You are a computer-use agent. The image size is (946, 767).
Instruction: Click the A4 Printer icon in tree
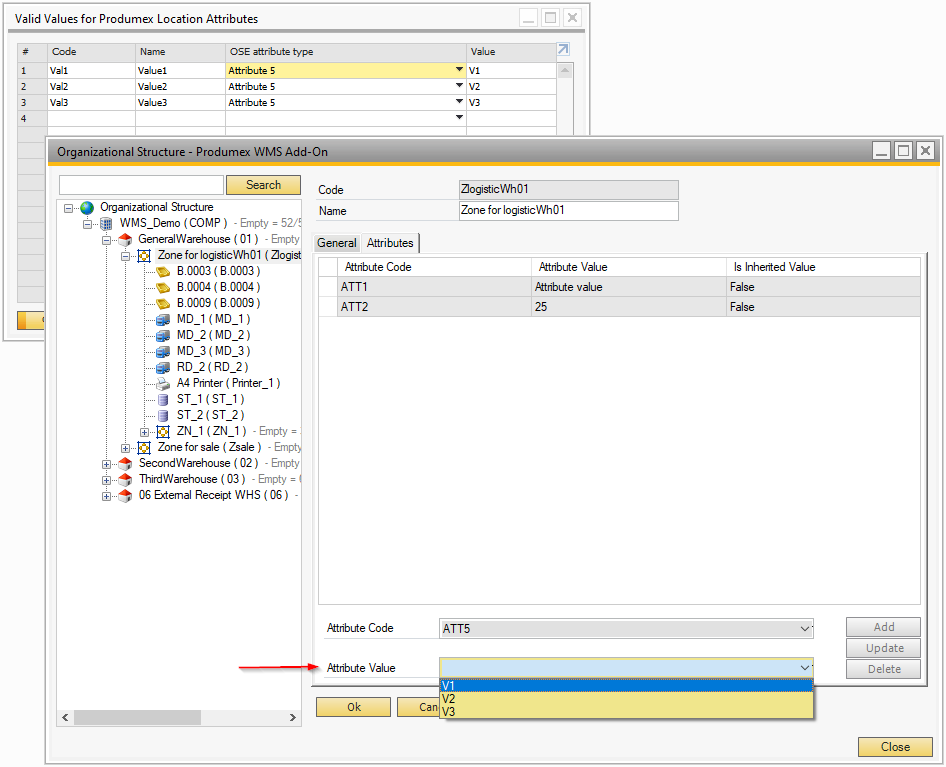[x=163, y=383]
